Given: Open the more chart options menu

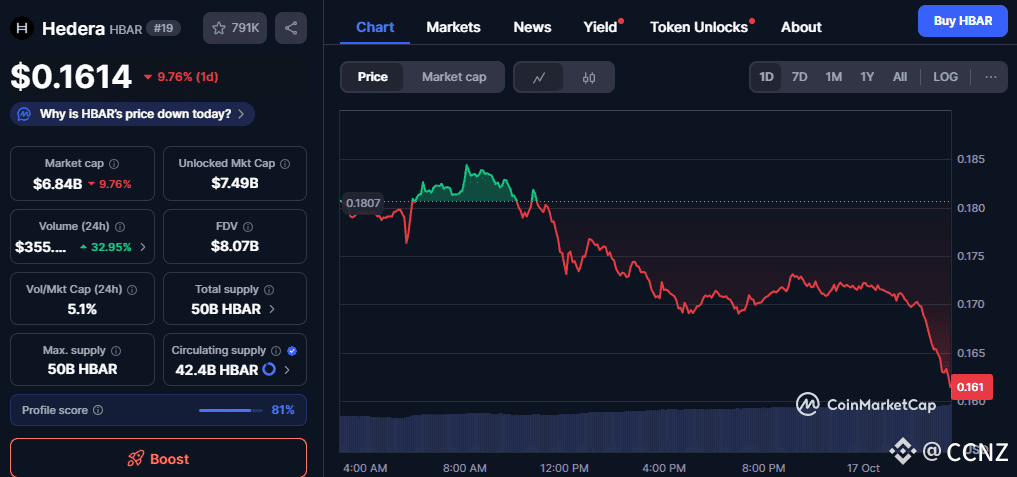Looking at the screenshot, I should point(990,77).
